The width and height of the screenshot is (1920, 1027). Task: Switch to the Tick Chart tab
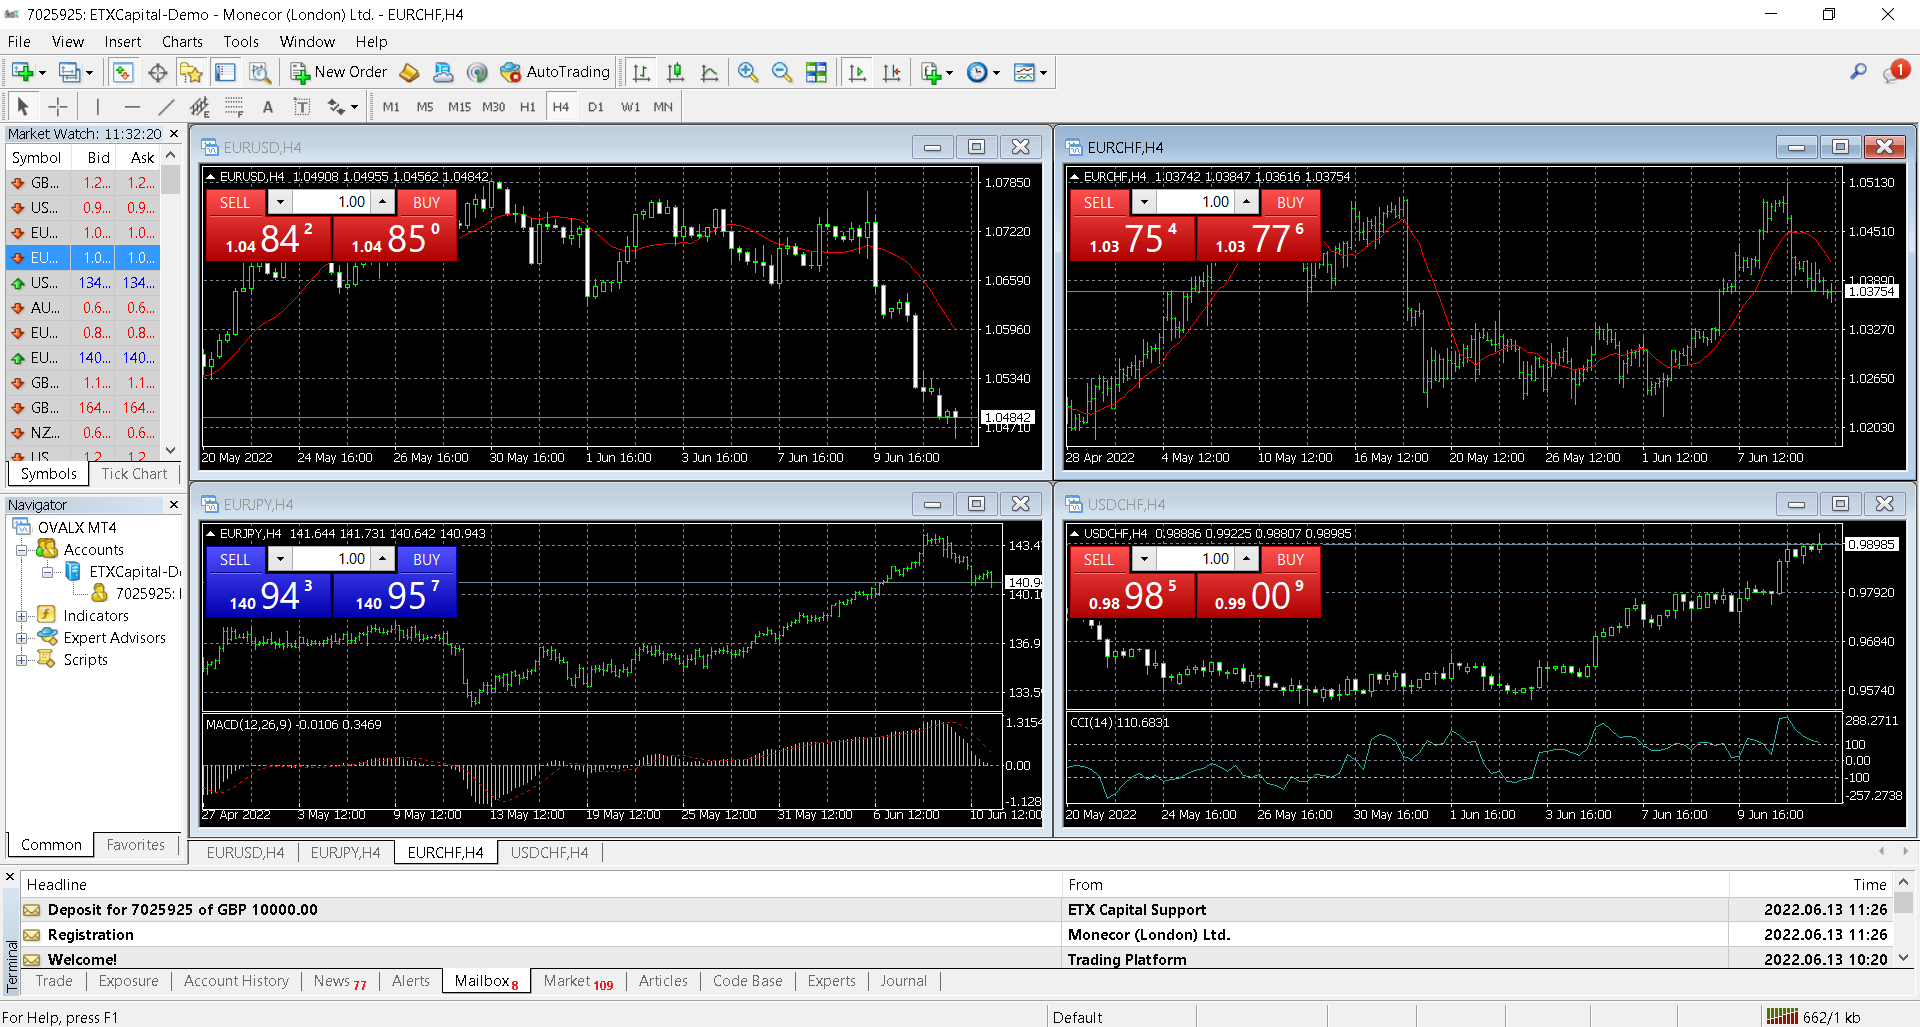134,474
